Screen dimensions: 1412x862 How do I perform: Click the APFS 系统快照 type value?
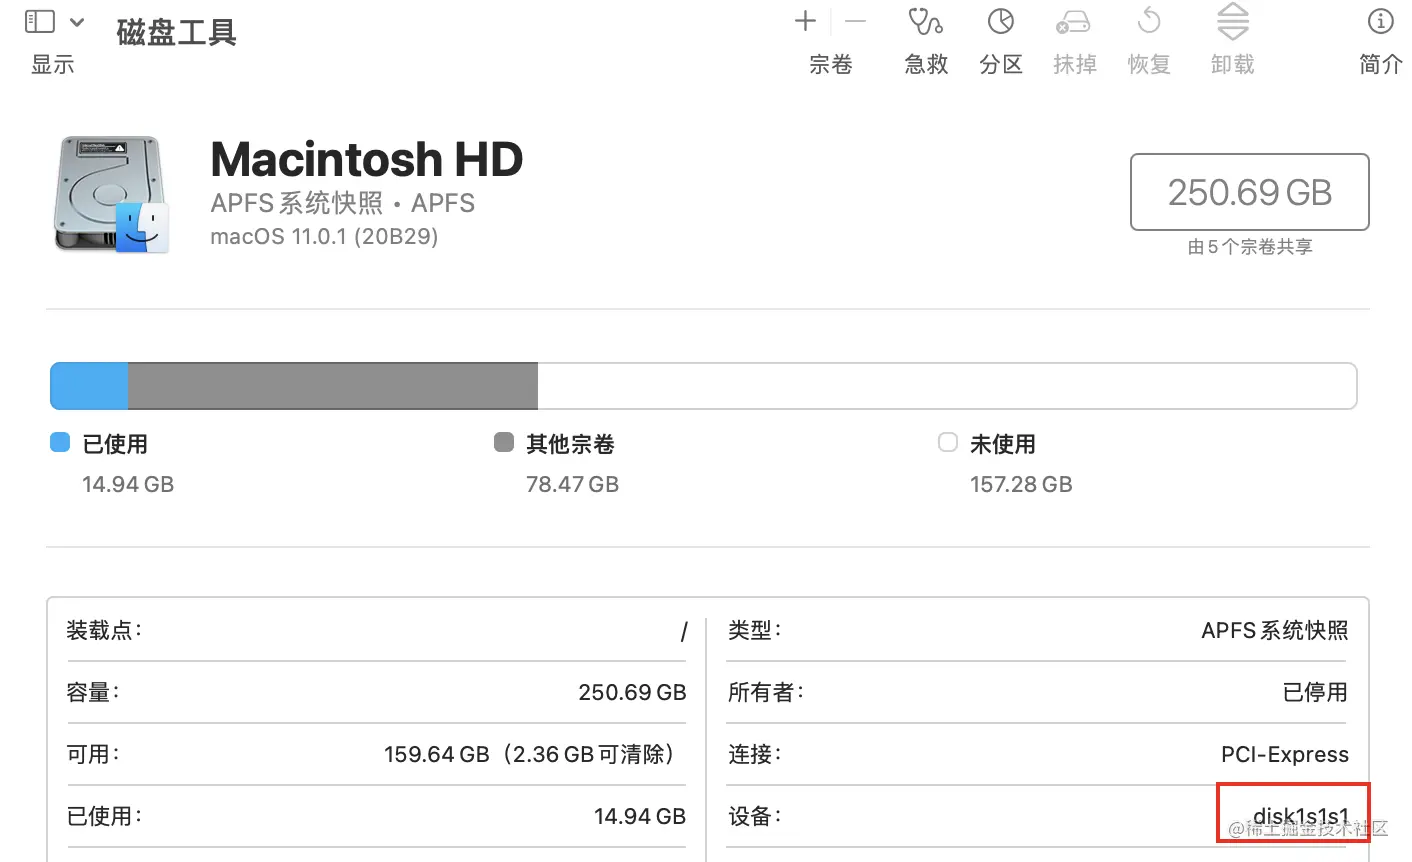pos(1275,631)
